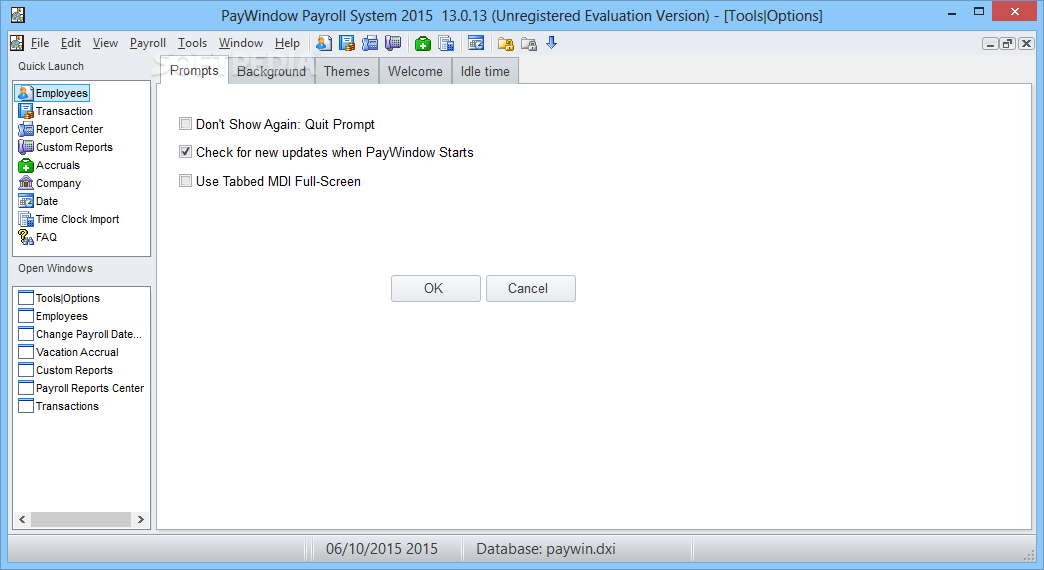The height and width of the screenshot is (570, 1044).
Task: Open Report Center from the toolbar fax icon
Action: [x=370, y=43]
